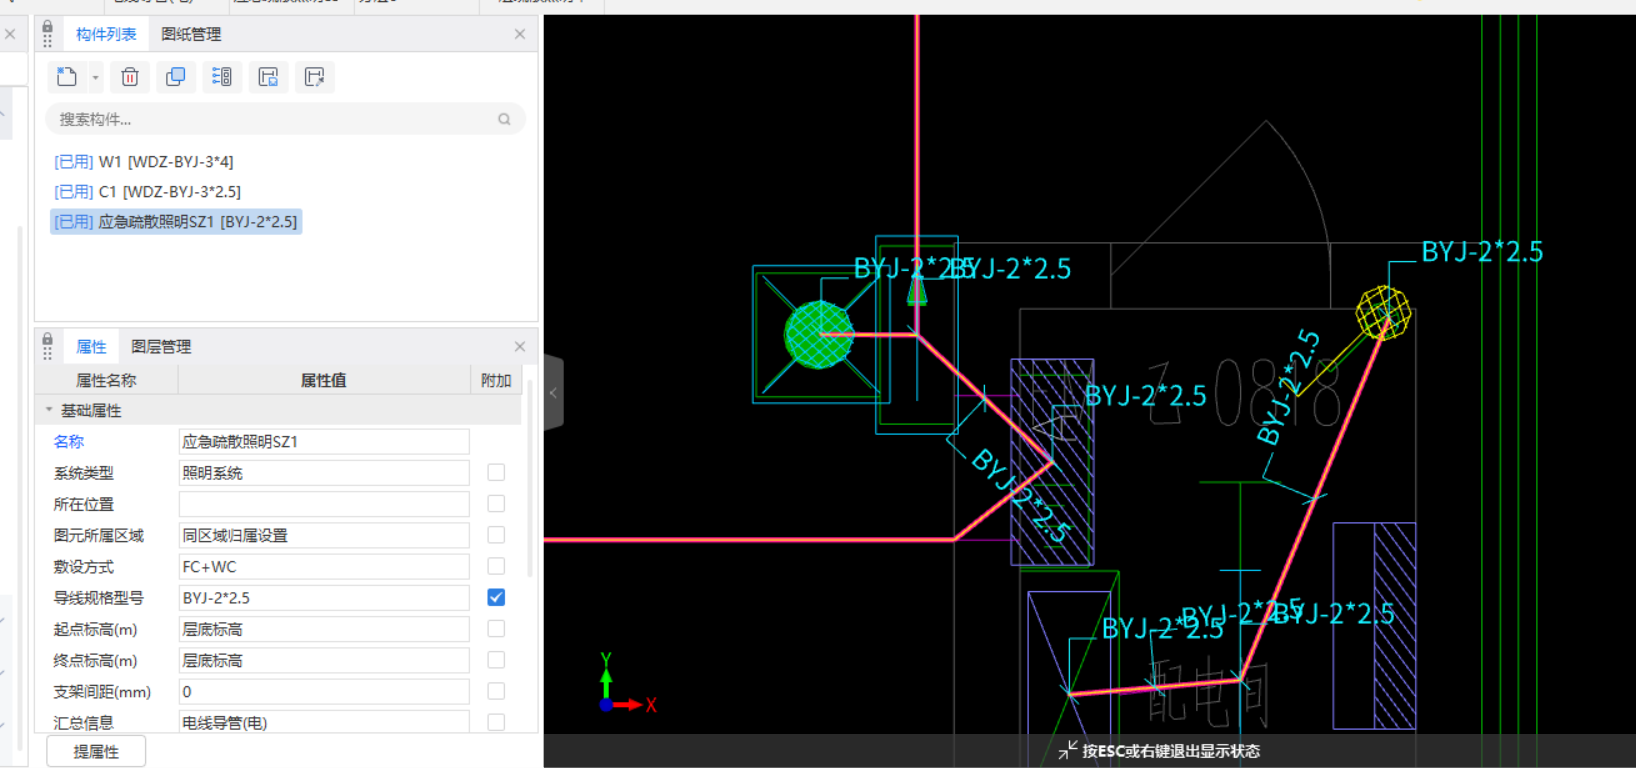Click the exit display state icon

pos(1068,750)
